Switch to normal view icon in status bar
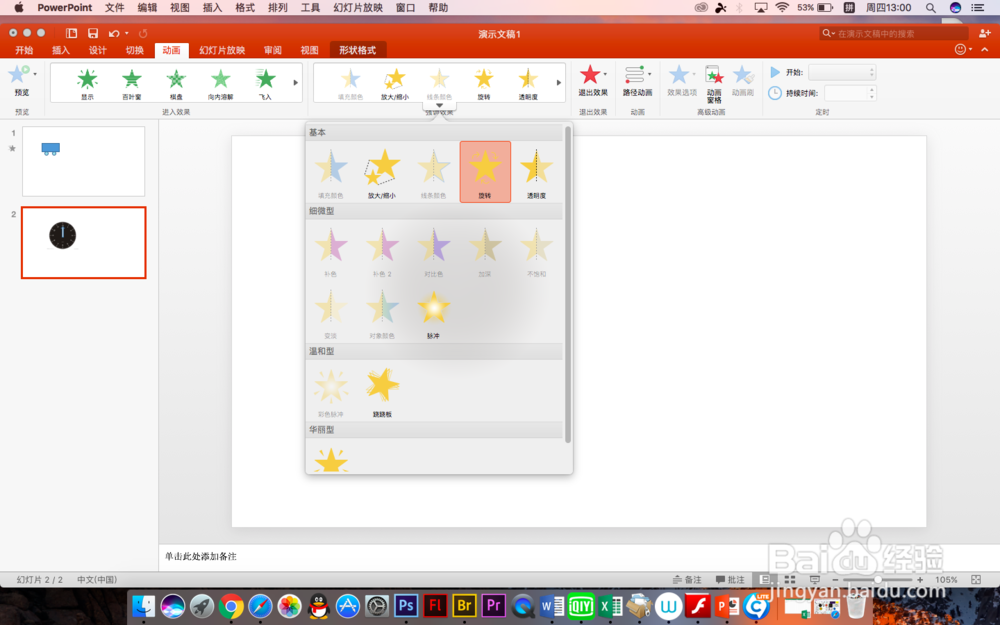Image resolution: width=1000 pixels, height=625 pixels. coord(765,580)
